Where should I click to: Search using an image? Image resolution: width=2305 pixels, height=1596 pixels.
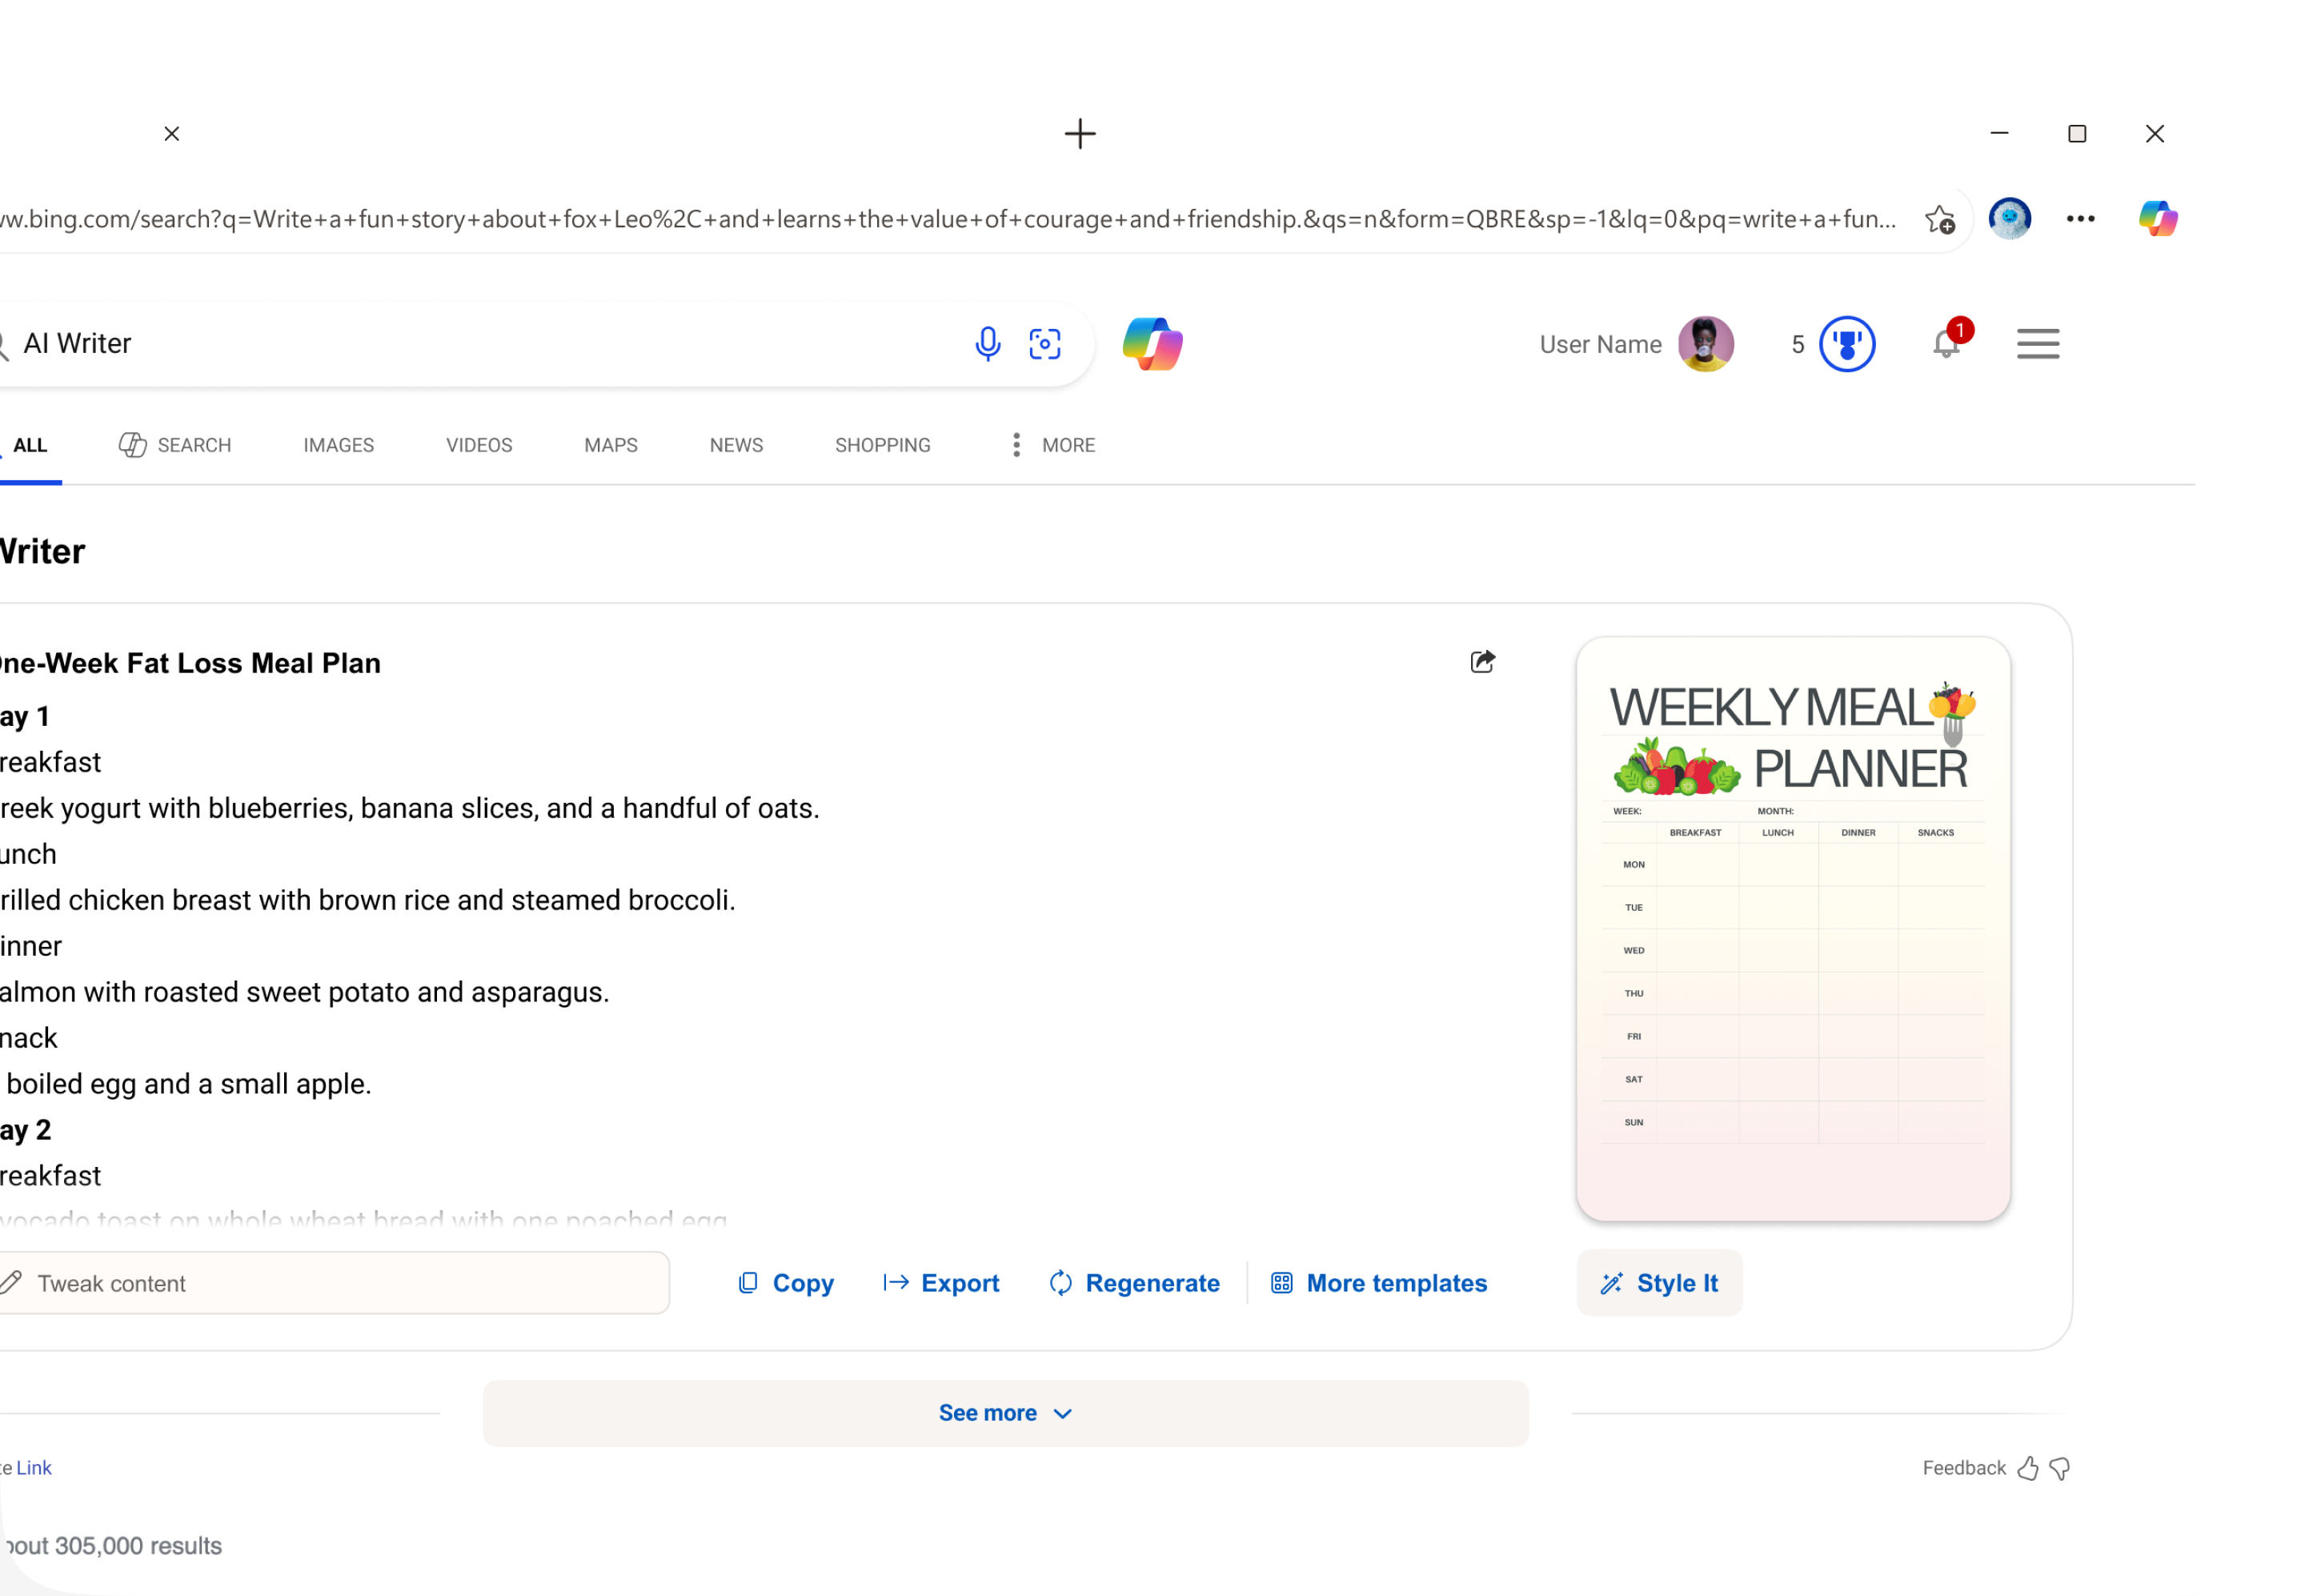coord(1045,344)
